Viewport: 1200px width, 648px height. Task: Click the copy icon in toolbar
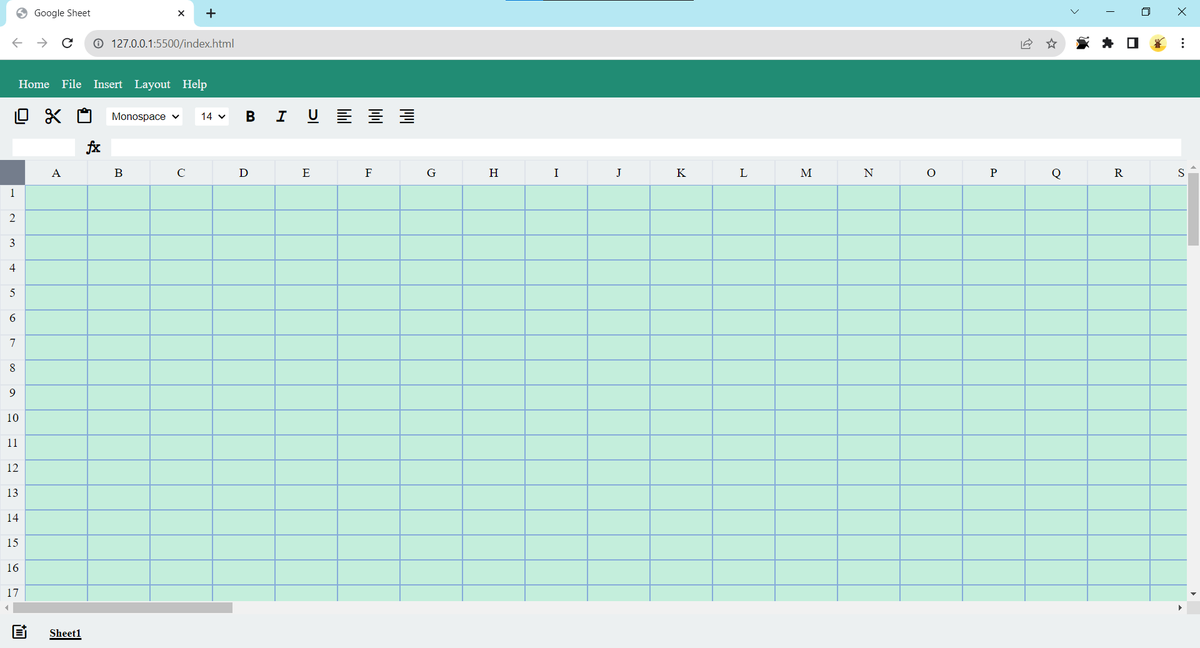tap(22, 116)
